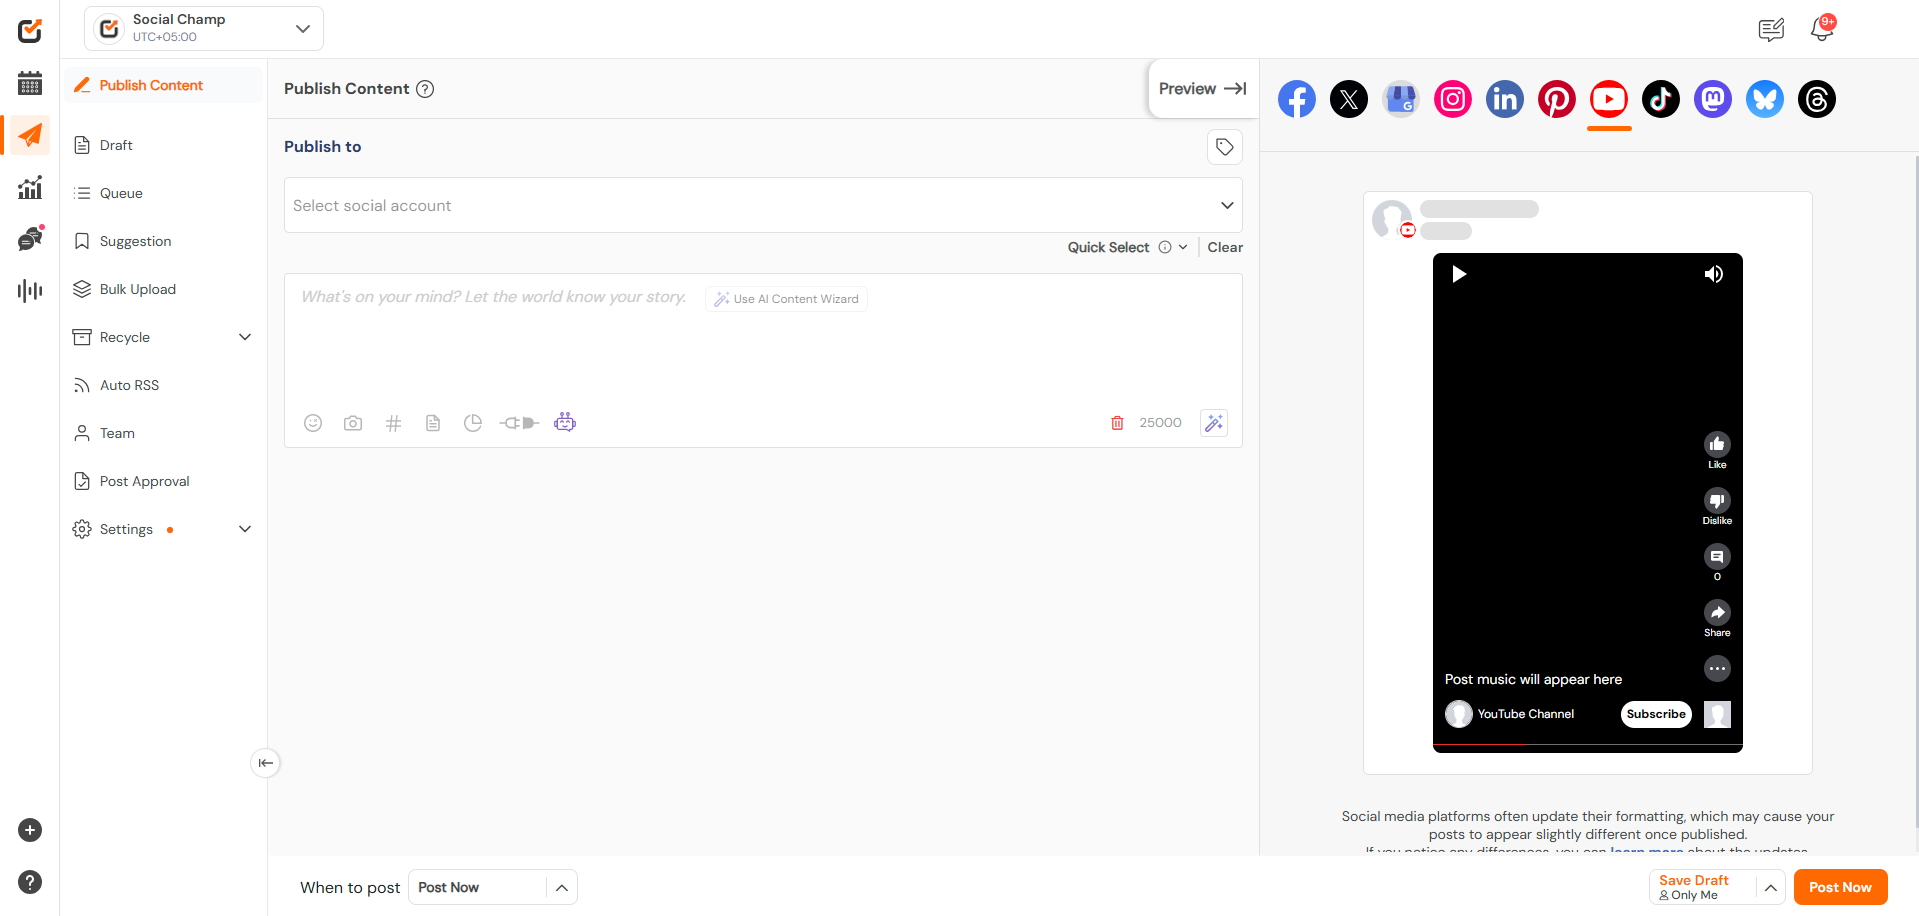Click the magic wand icon beside character count
The width and height of the screenshot is (1919, 916).
[1214, 423]
